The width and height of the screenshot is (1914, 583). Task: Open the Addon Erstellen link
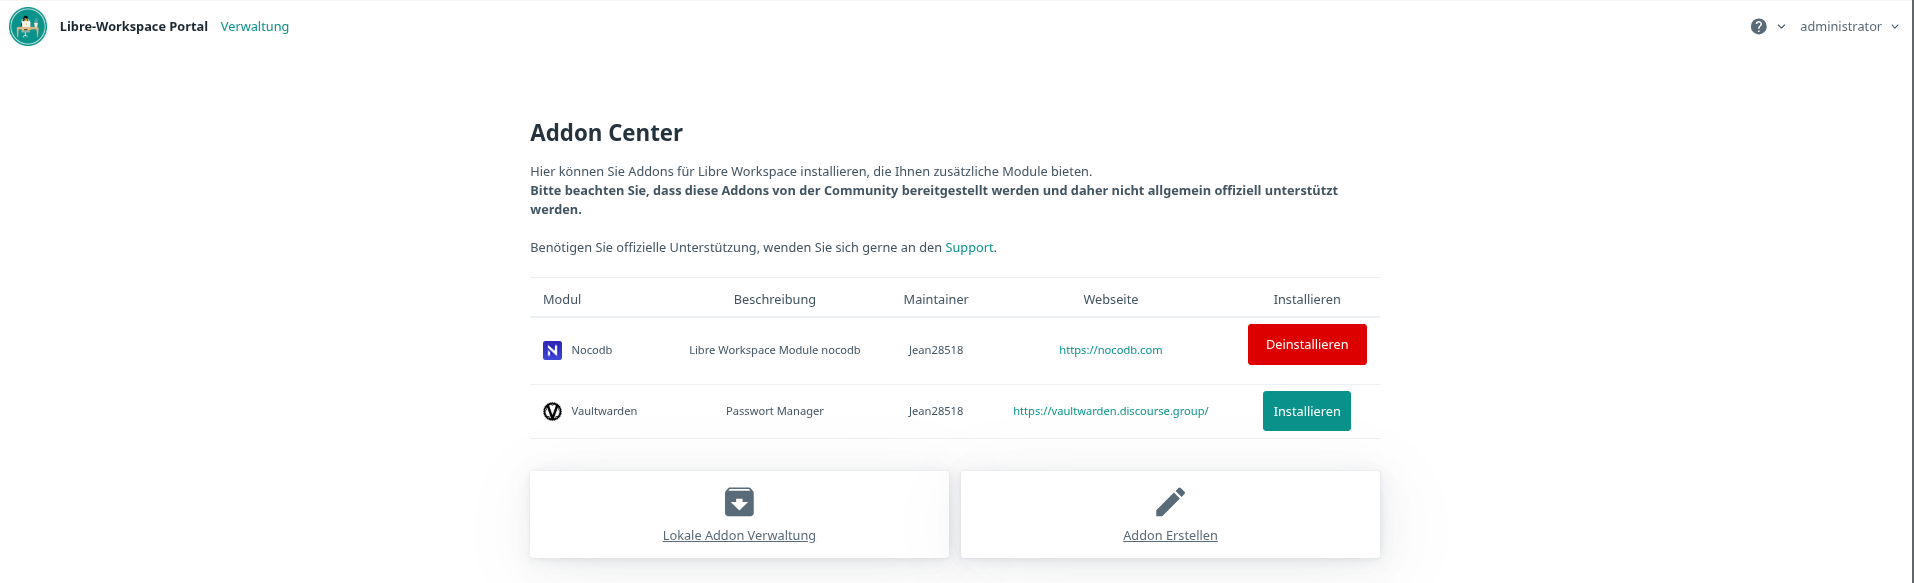[x=1170, y=536]
